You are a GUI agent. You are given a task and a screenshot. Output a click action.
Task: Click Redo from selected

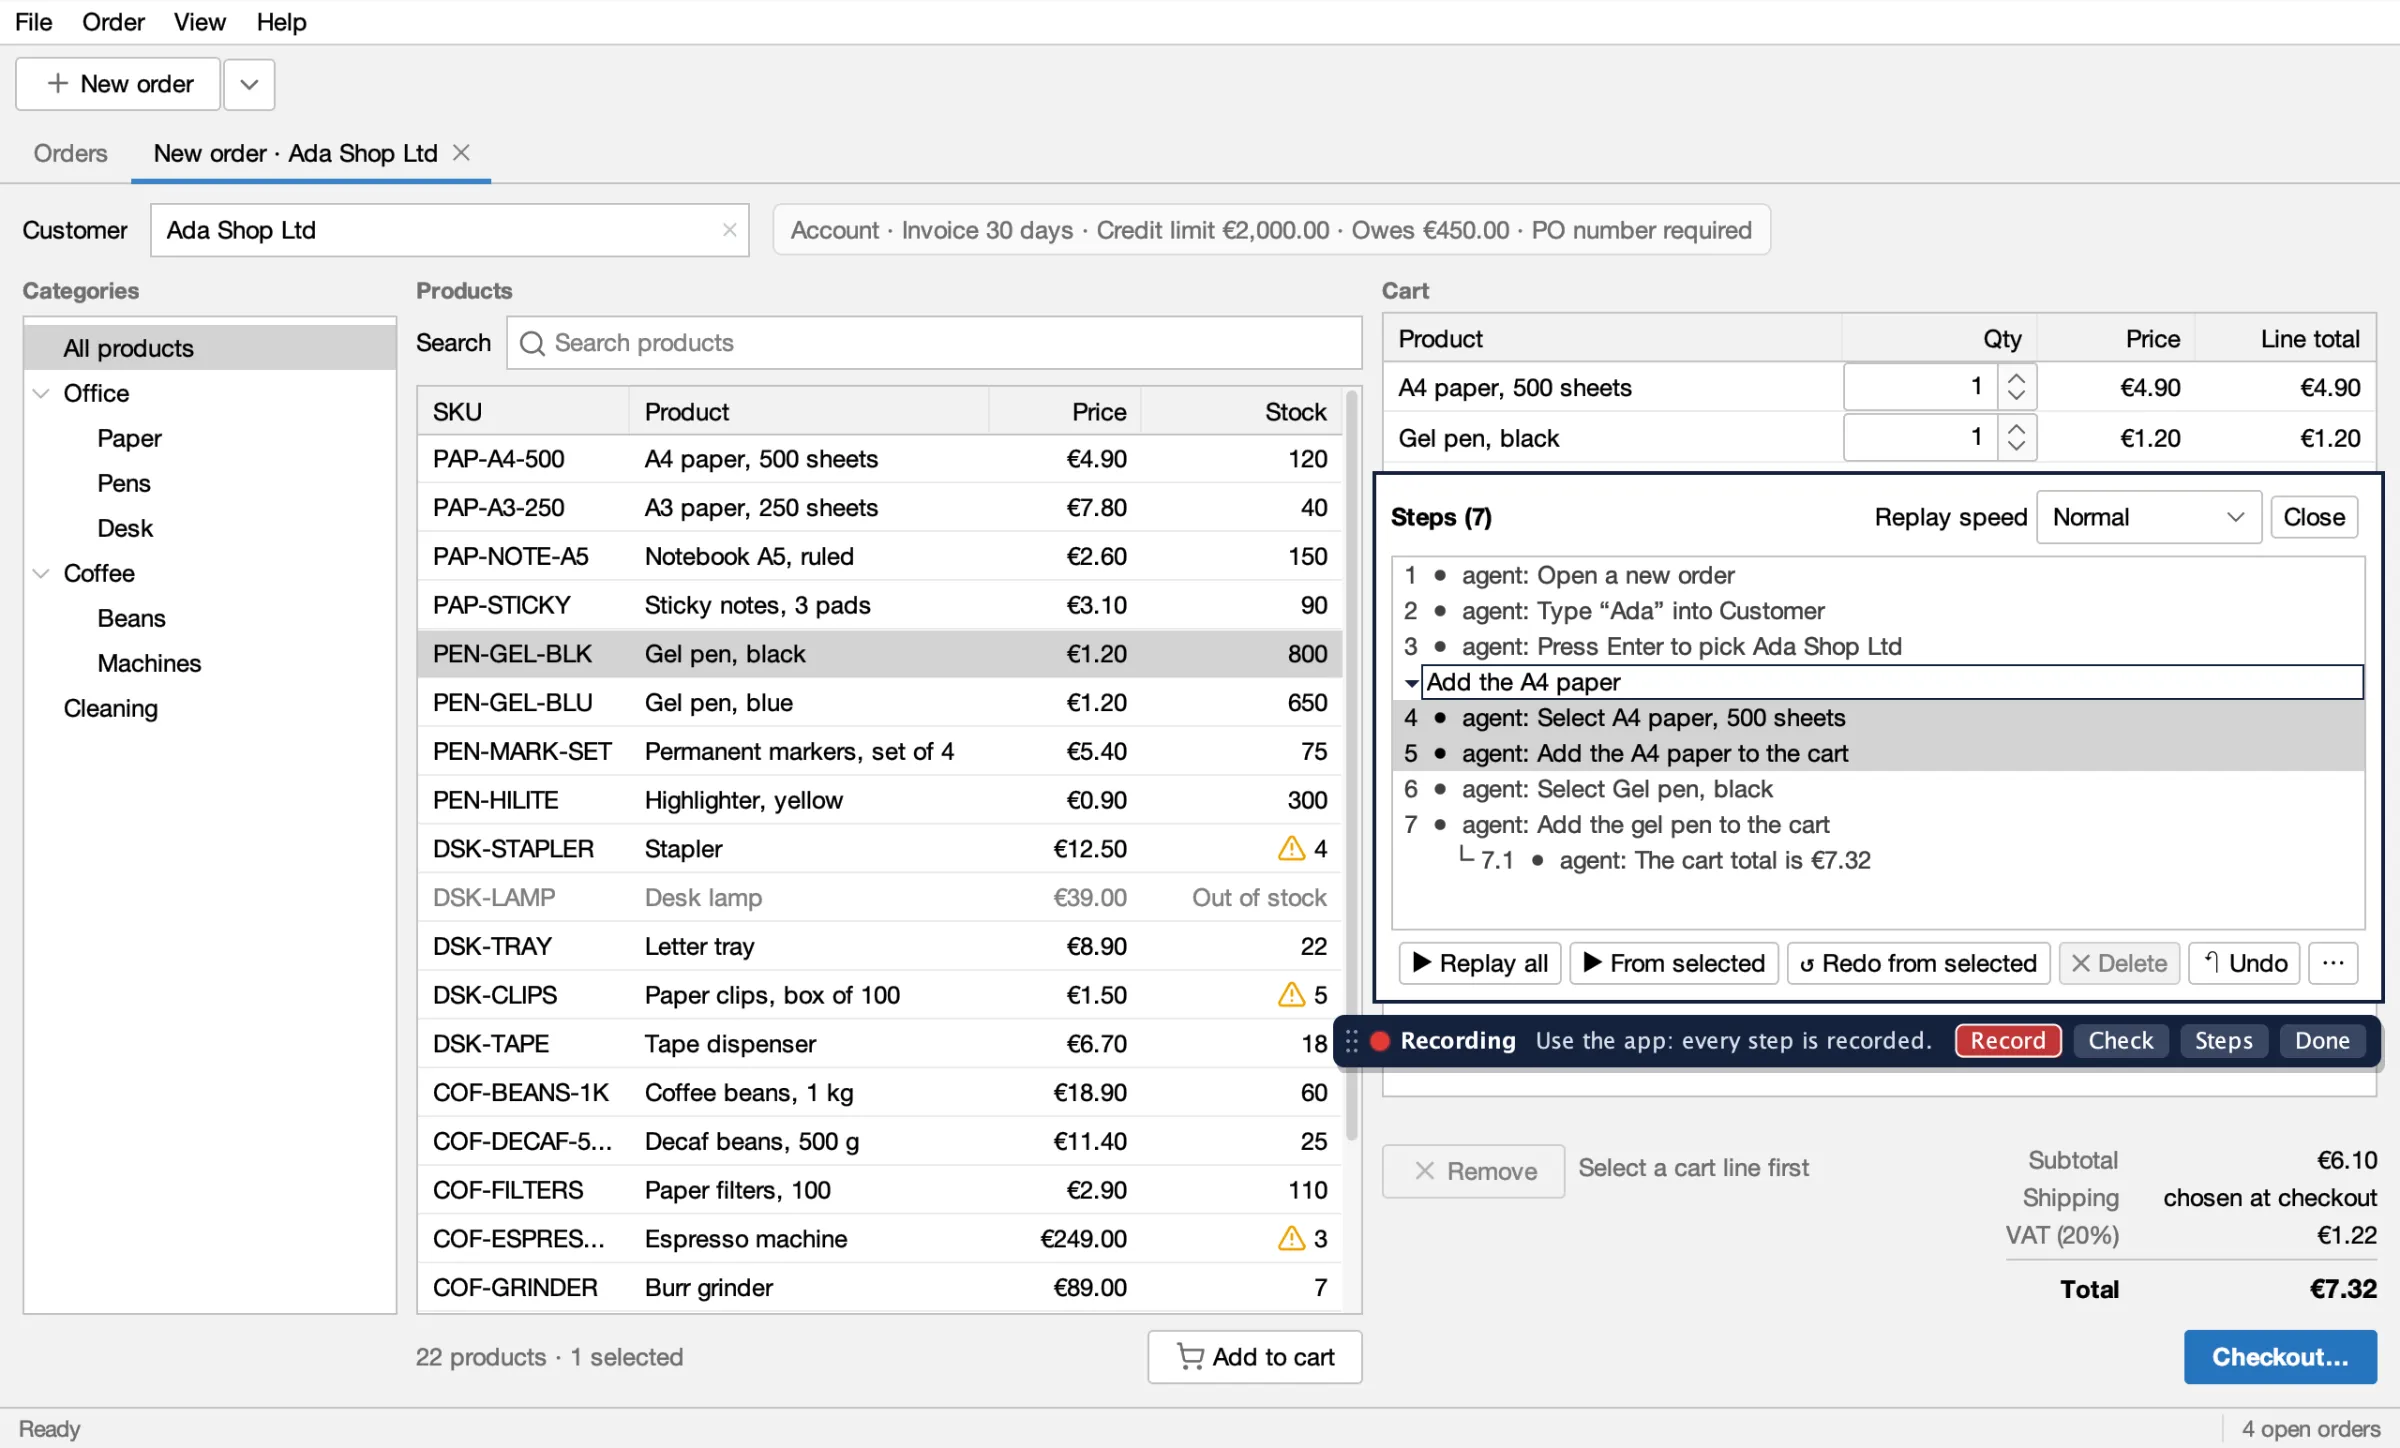pos(1918,963)
